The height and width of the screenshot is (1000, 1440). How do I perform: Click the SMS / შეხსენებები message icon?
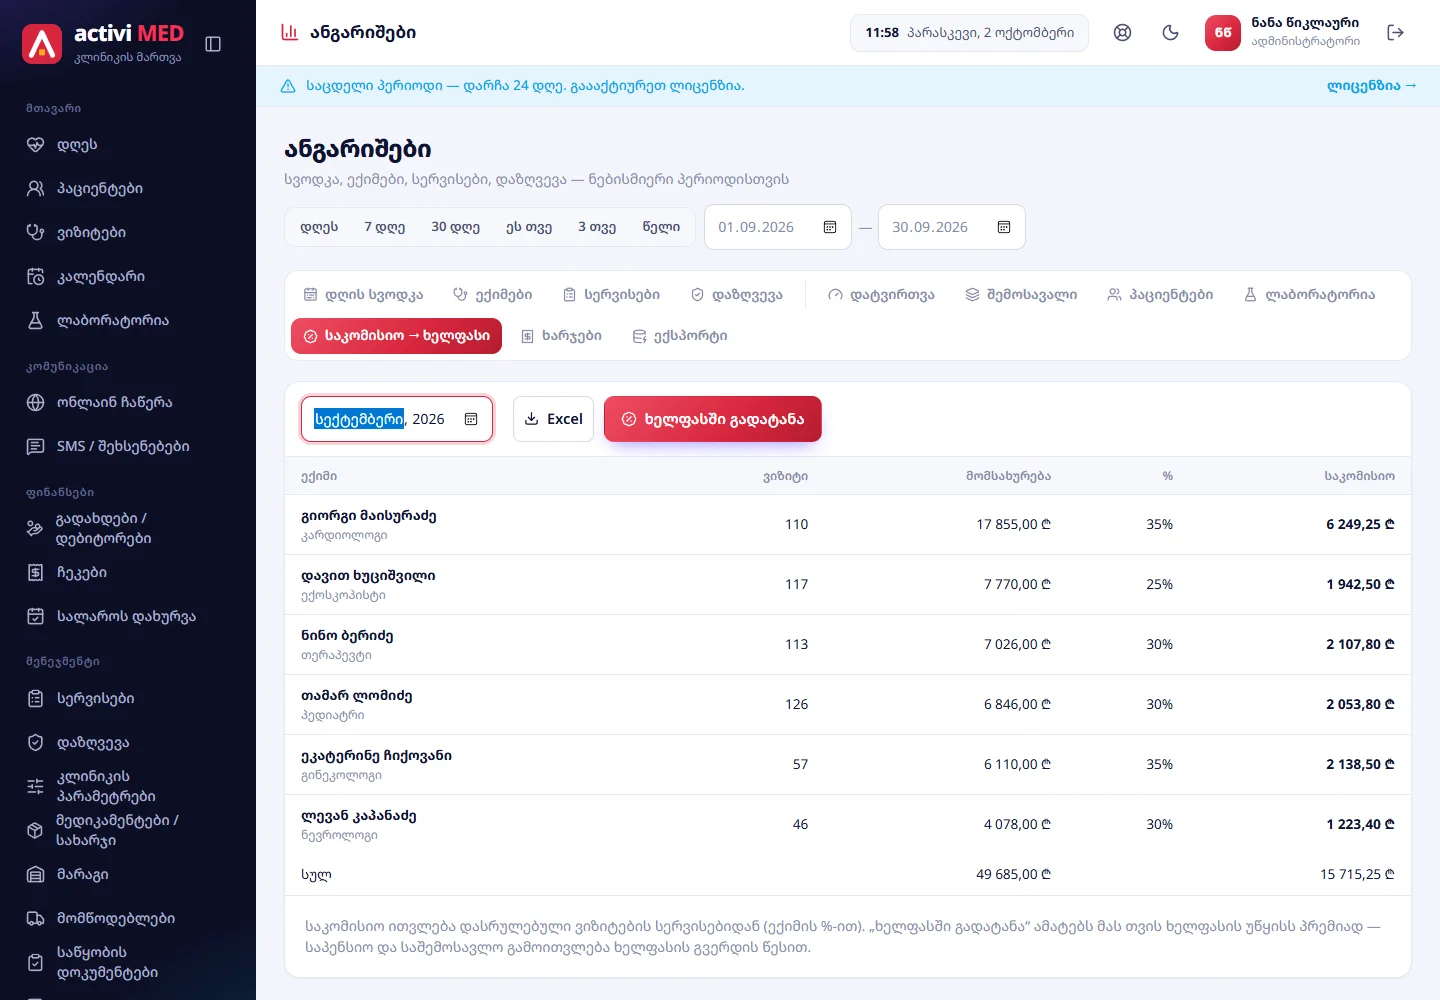(x=36, y=447)
